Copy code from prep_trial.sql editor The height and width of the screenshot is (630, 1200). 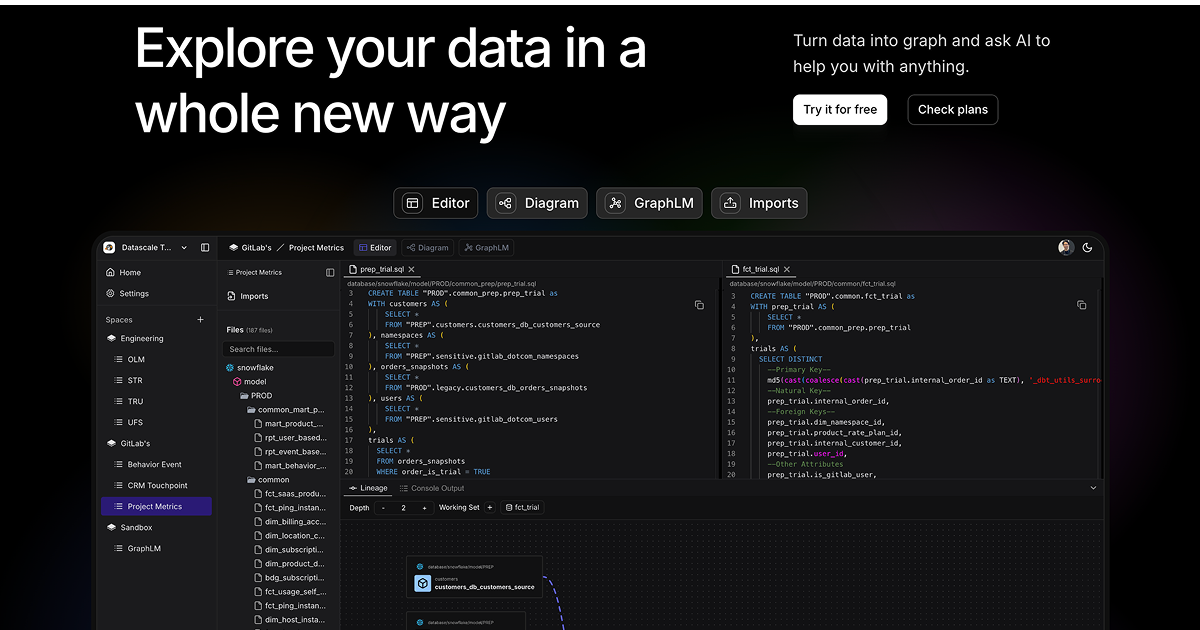point(699,305)
